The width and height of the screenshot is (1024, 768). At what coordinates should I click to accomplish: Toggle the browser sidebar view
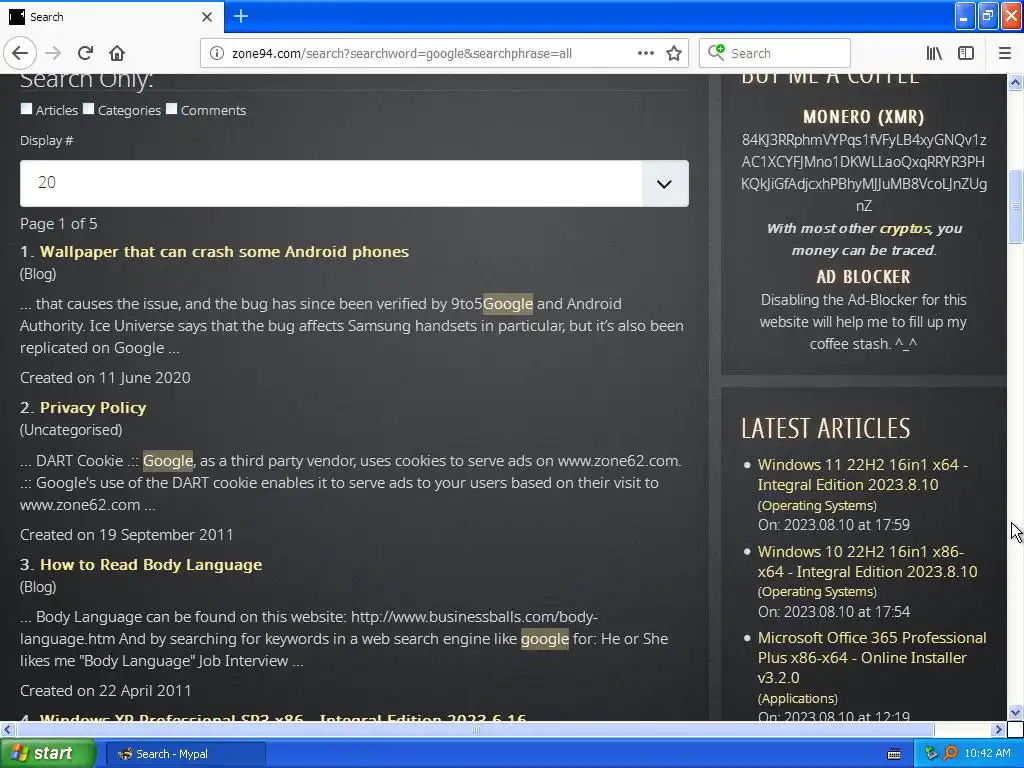coord(966,53)
